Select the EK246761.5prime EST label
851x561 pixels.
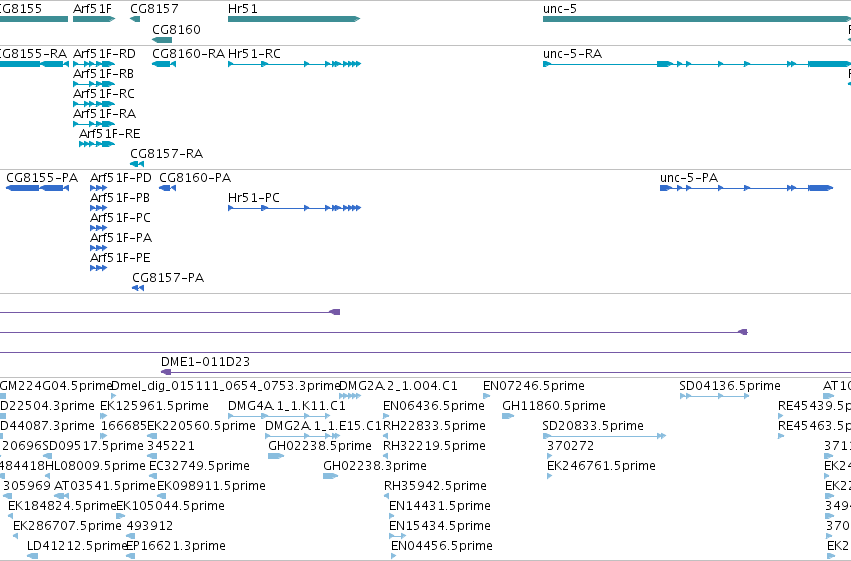tap(601, 466)
